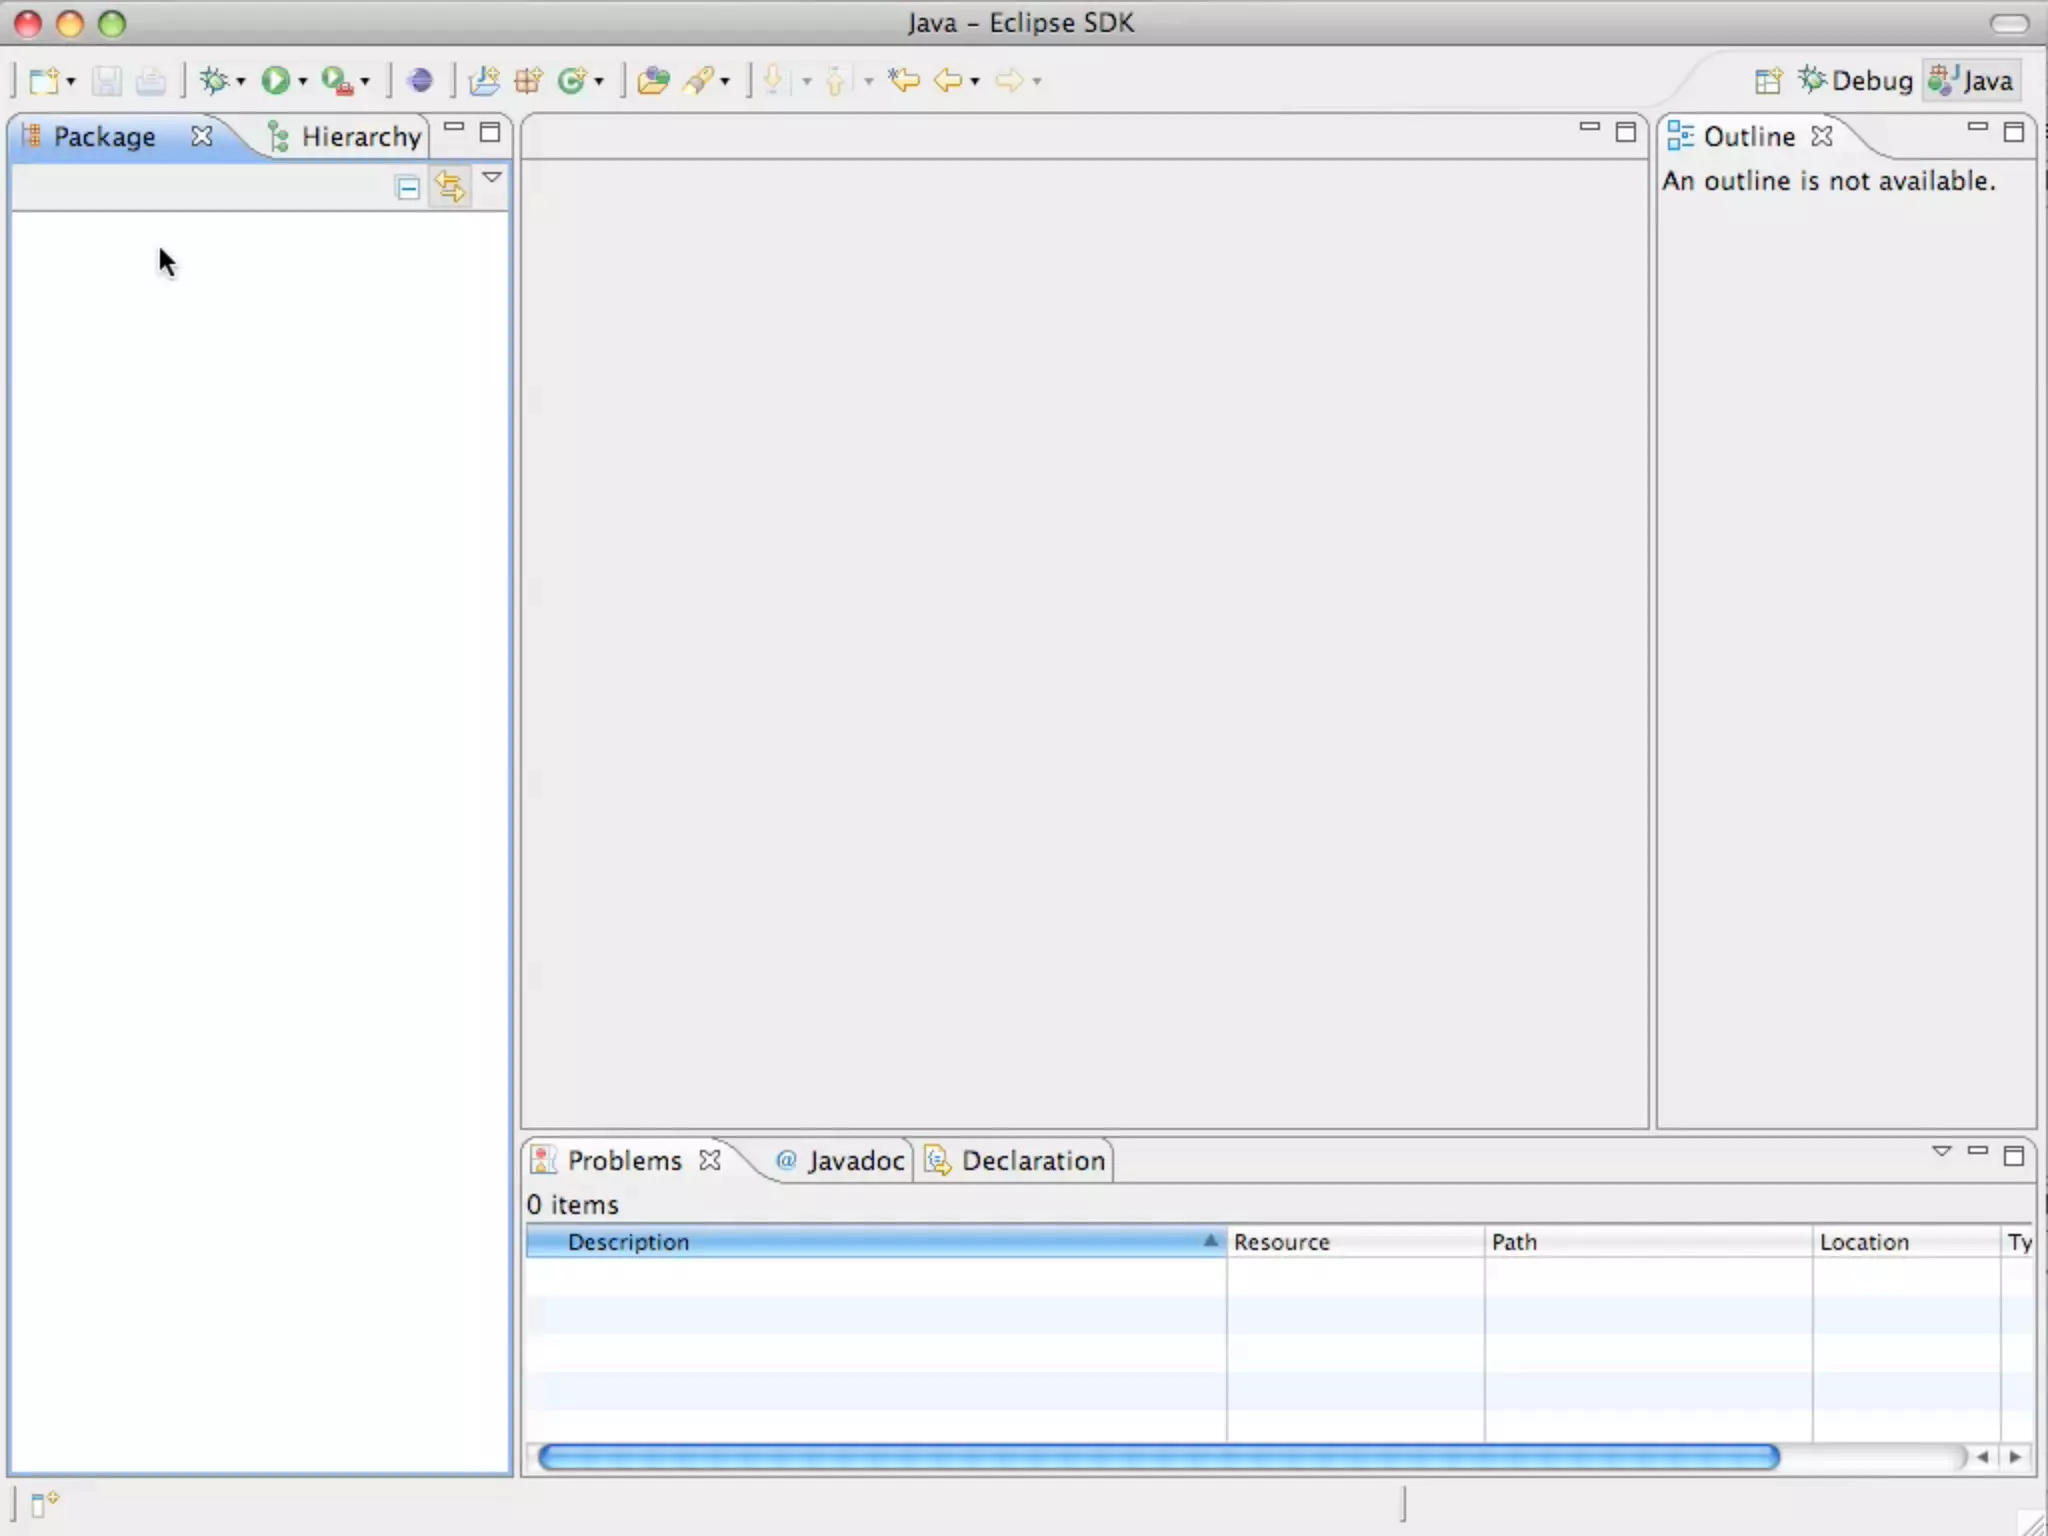Toggle Link with Editor button
Screen dimensions: 2048x1536
pyautogui.click(x=450, y=187)
